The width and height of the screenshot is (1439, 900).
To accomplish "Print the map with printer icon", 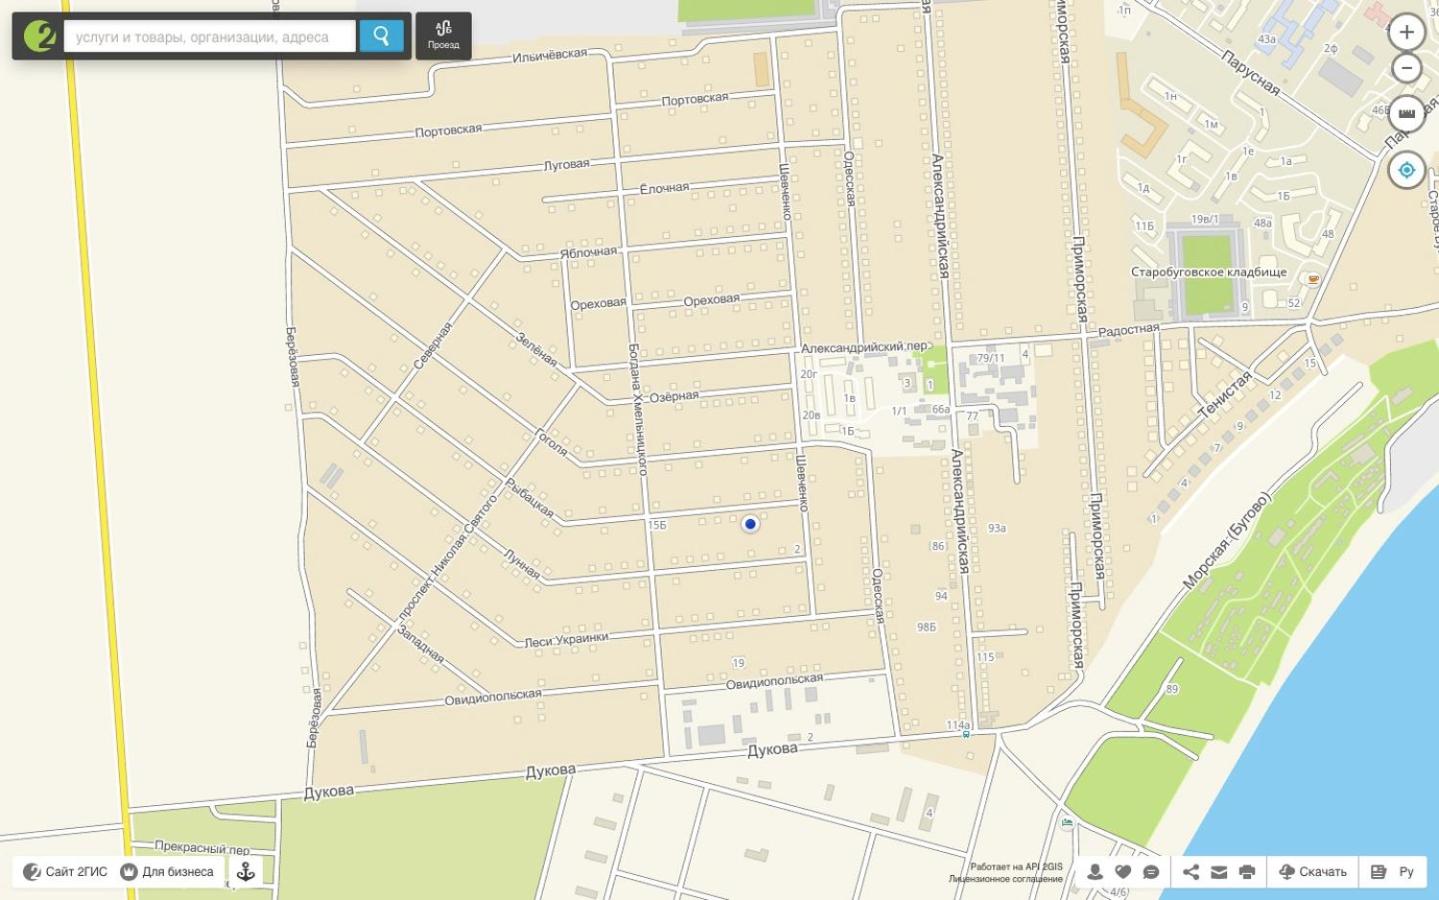I will point(1247,872).
